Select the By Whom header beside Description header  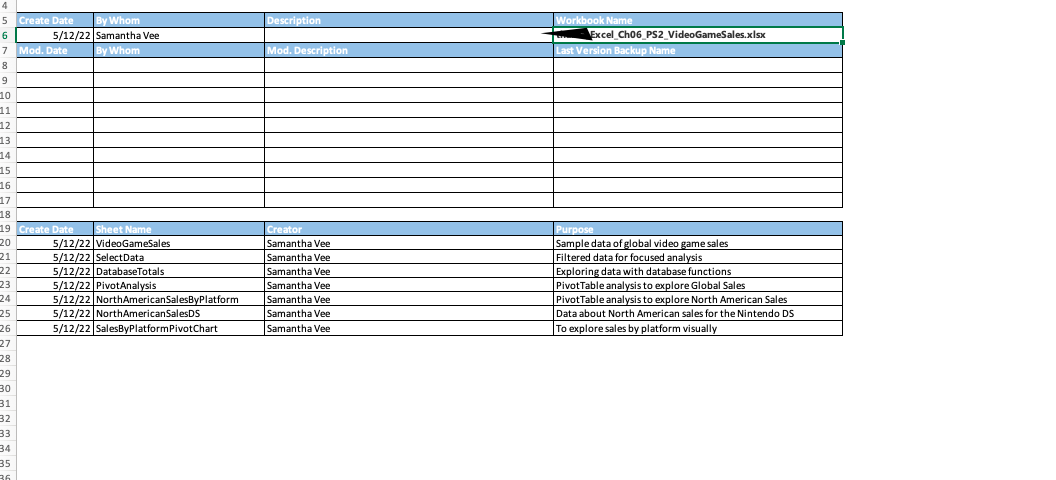pyautogui.click(x=179, y=20)
